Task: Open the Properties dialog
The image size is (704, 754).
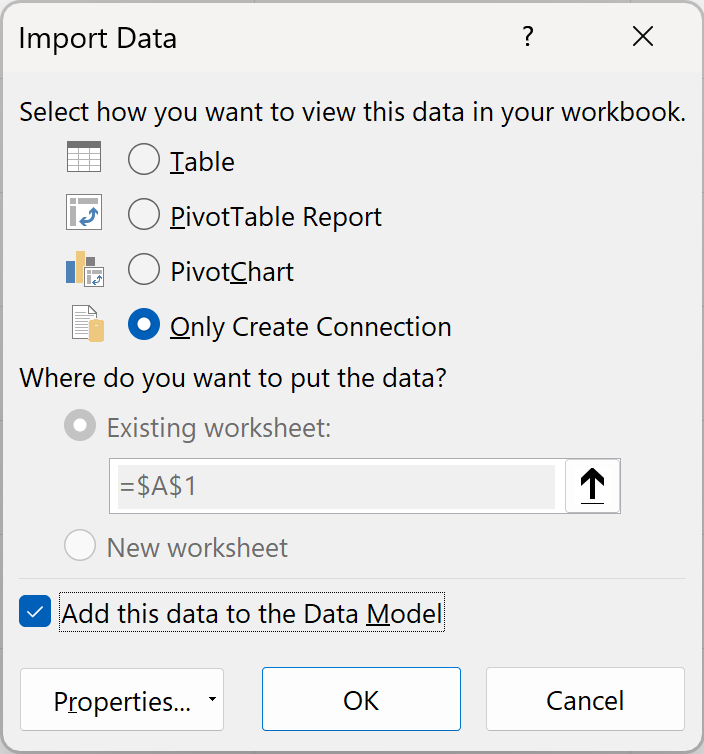Action: coord(120,700)
